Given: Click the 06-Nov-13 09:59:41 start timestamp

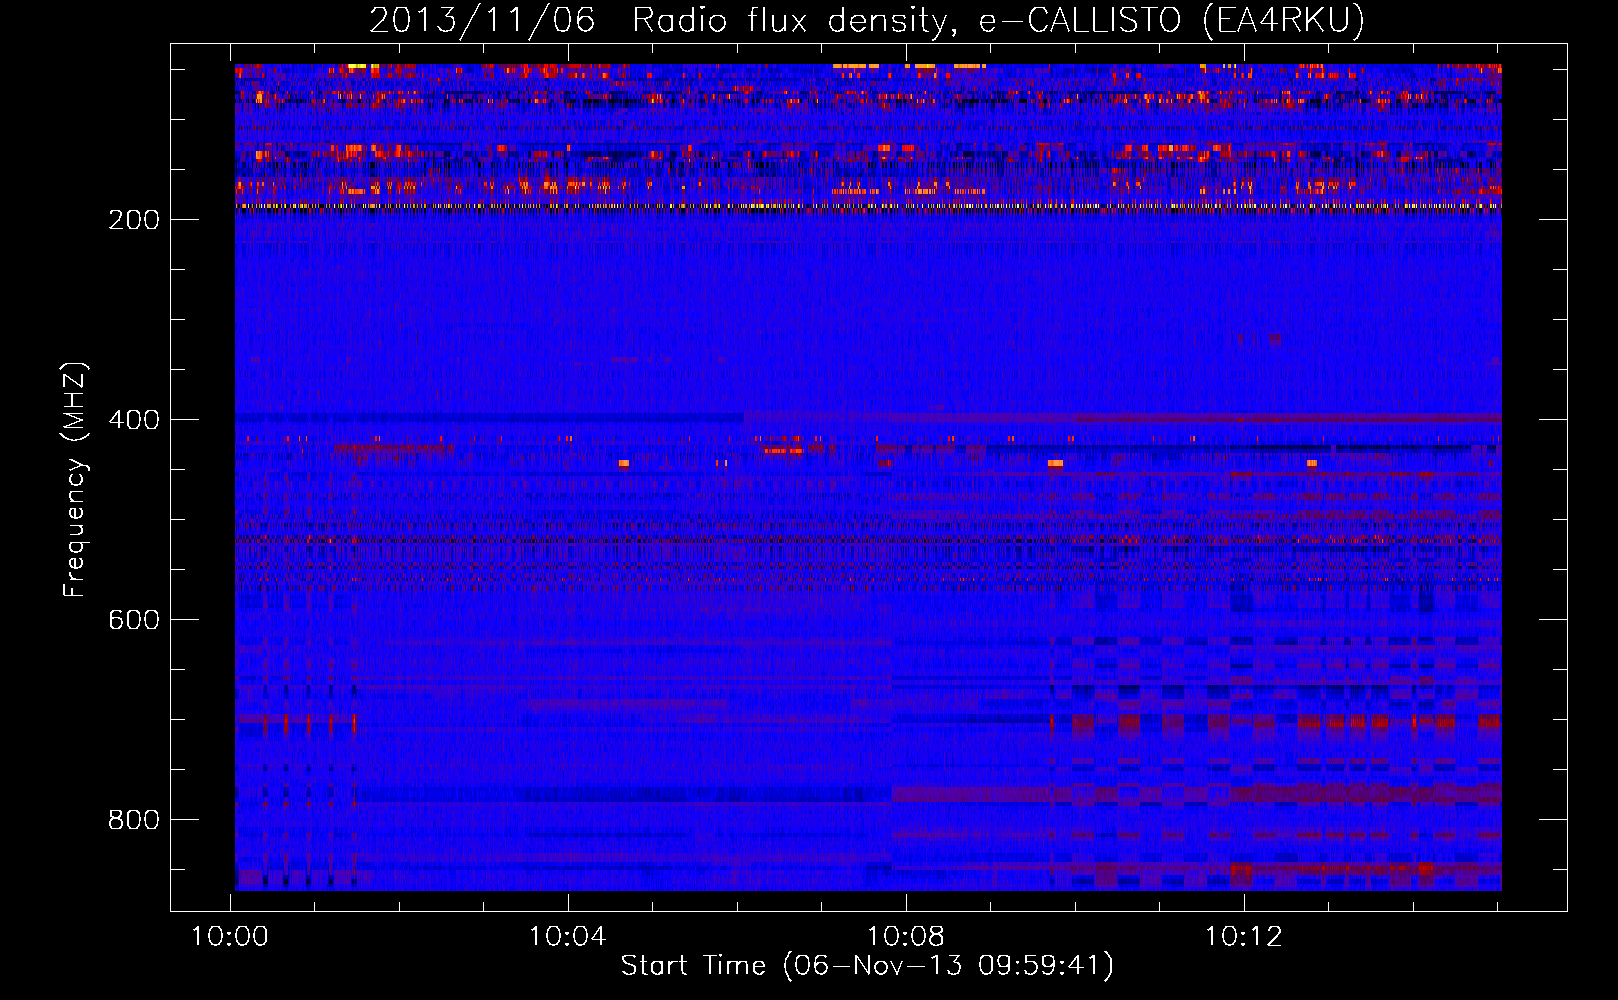Looking at the screenshot, I should pyautogui.click(x=947, y=966).
